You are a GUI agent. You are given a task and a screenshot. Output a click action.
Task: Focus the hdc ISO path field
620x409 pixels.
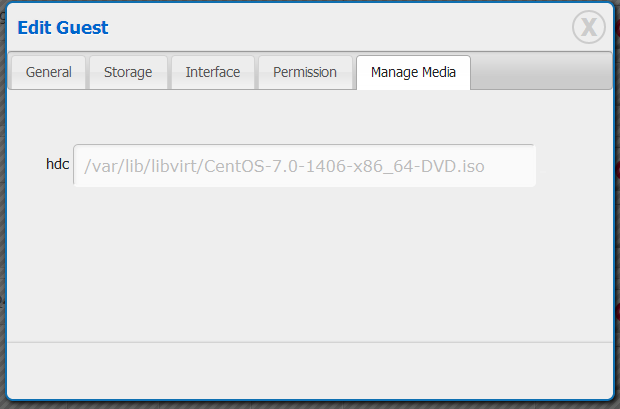point(304,166)
